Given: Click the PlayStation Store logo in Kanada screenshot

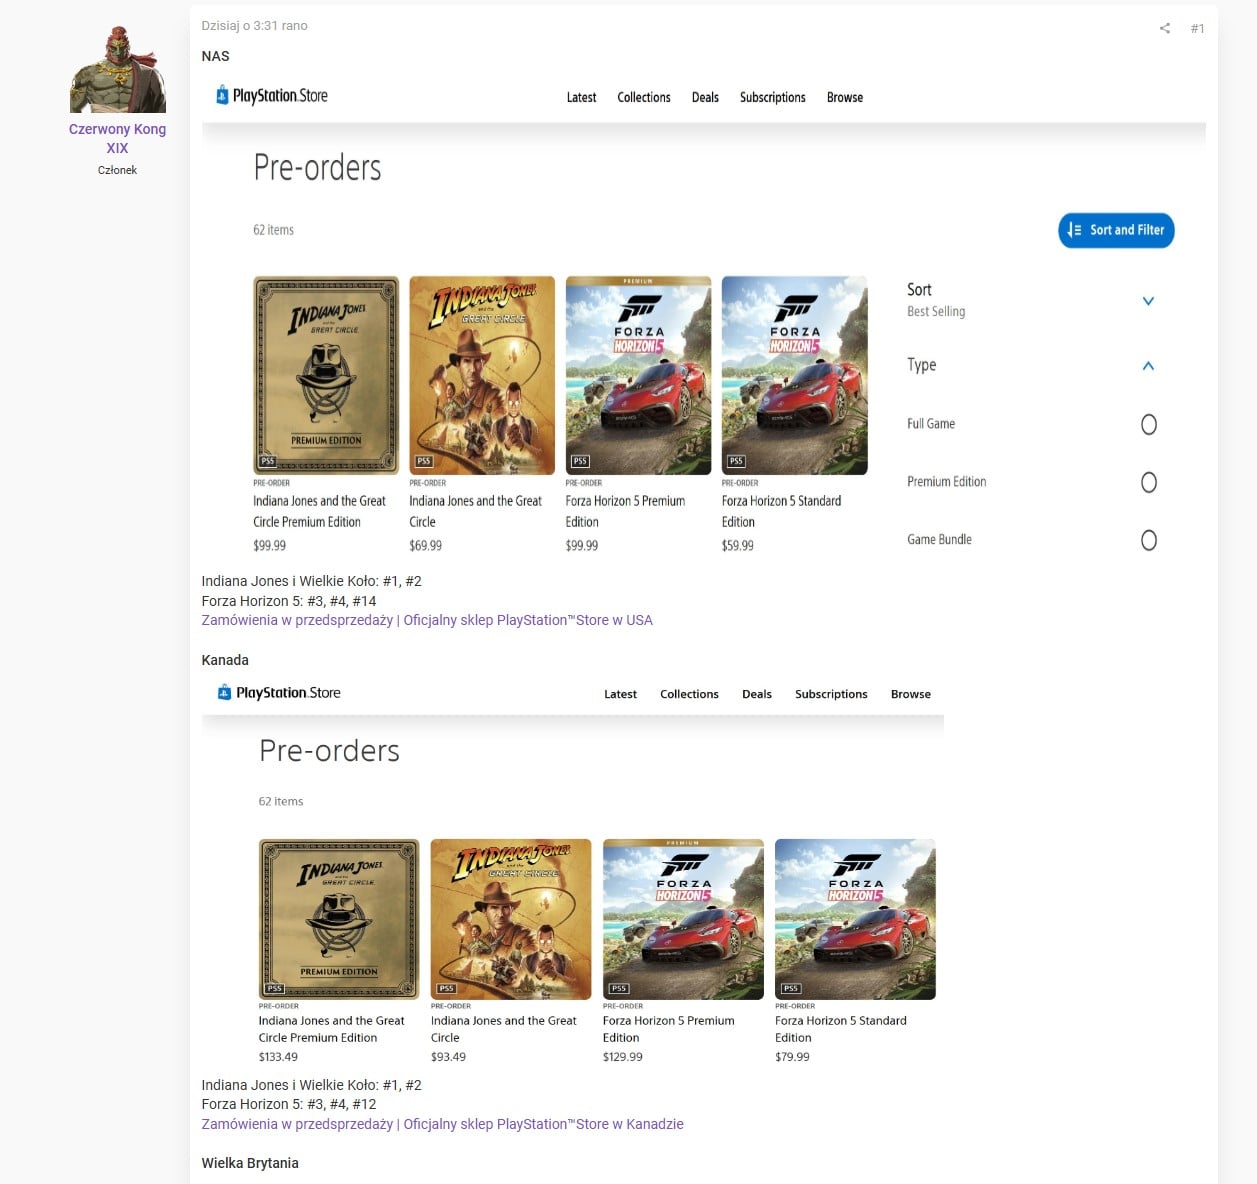Looking at the screenshot, I should coord(279,693).
